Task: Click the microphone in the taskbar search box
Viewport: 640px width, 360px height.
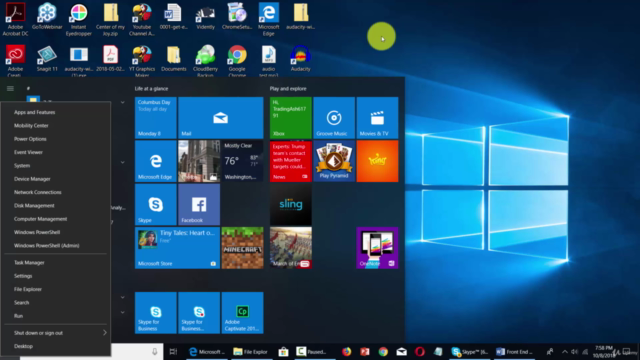Action: pos(155,351)
